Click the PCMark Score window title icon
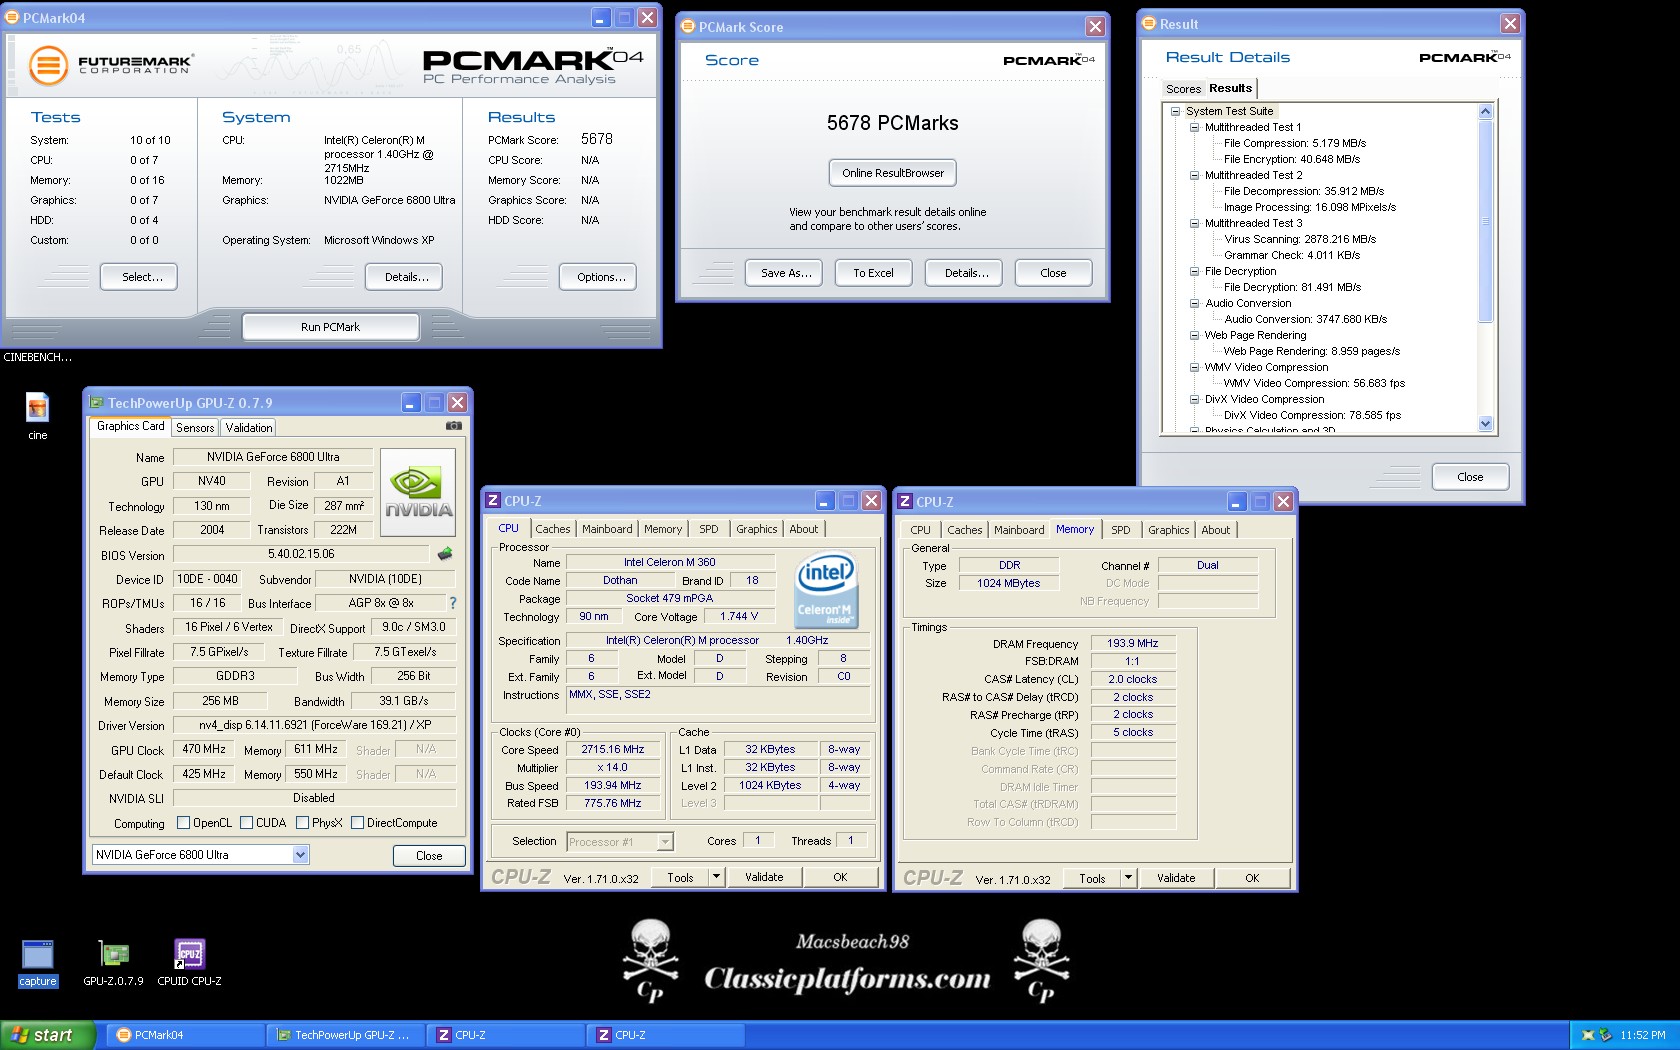 [x=688, y=26]
